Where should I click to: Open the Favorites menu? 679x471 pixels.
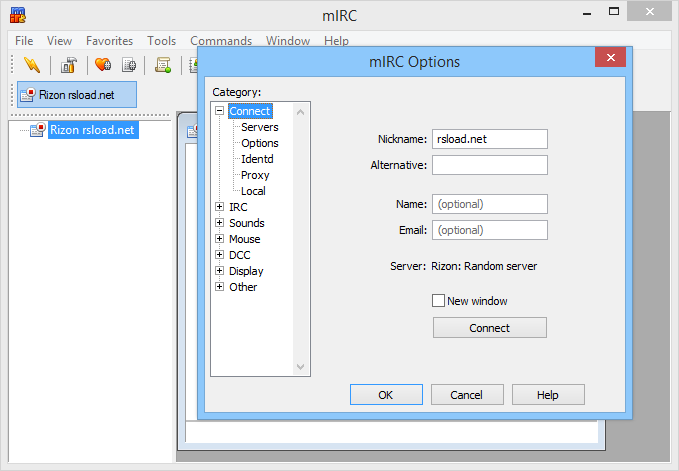coord(109,41)
